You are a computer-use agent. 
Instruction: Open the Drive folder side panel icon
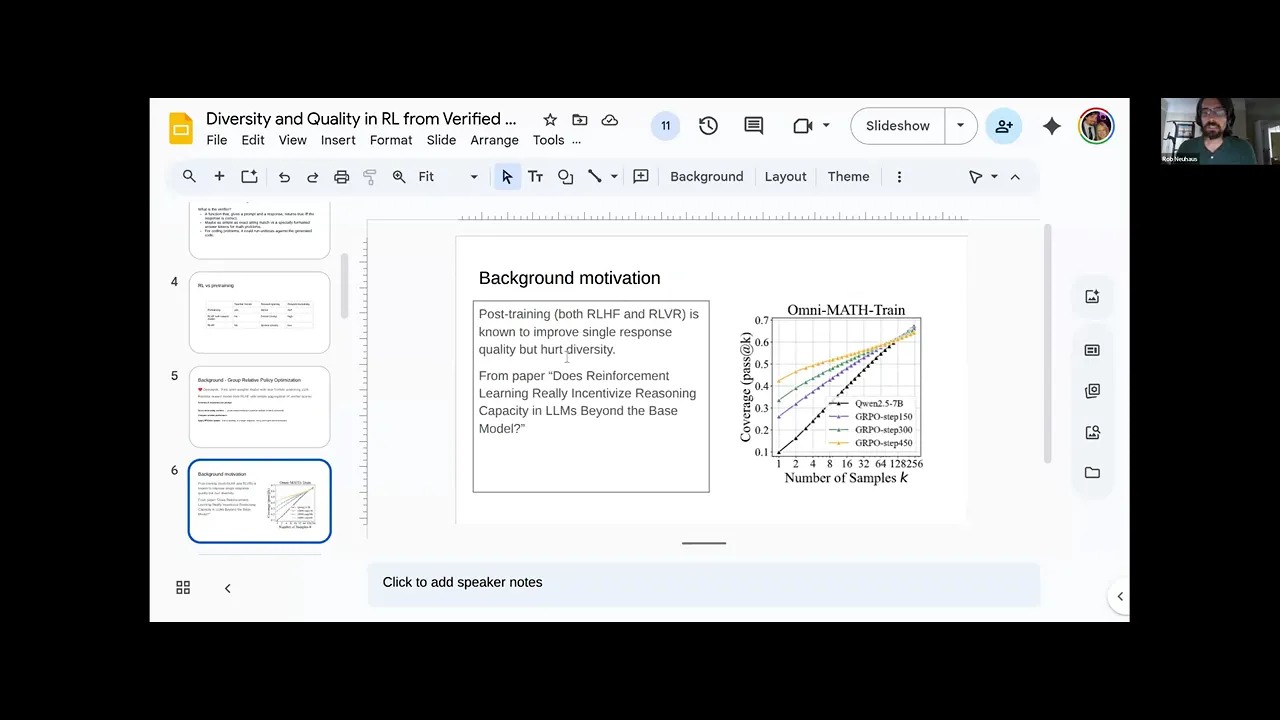click(1092, 472)
